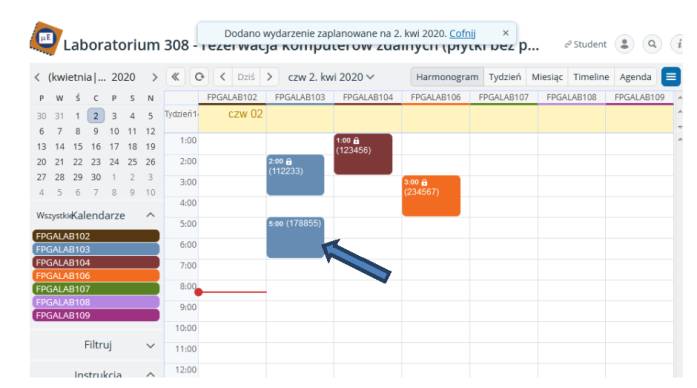
Task: Open the czw 2. kwi 2020 date dropdown
Action: click(331, 77)
